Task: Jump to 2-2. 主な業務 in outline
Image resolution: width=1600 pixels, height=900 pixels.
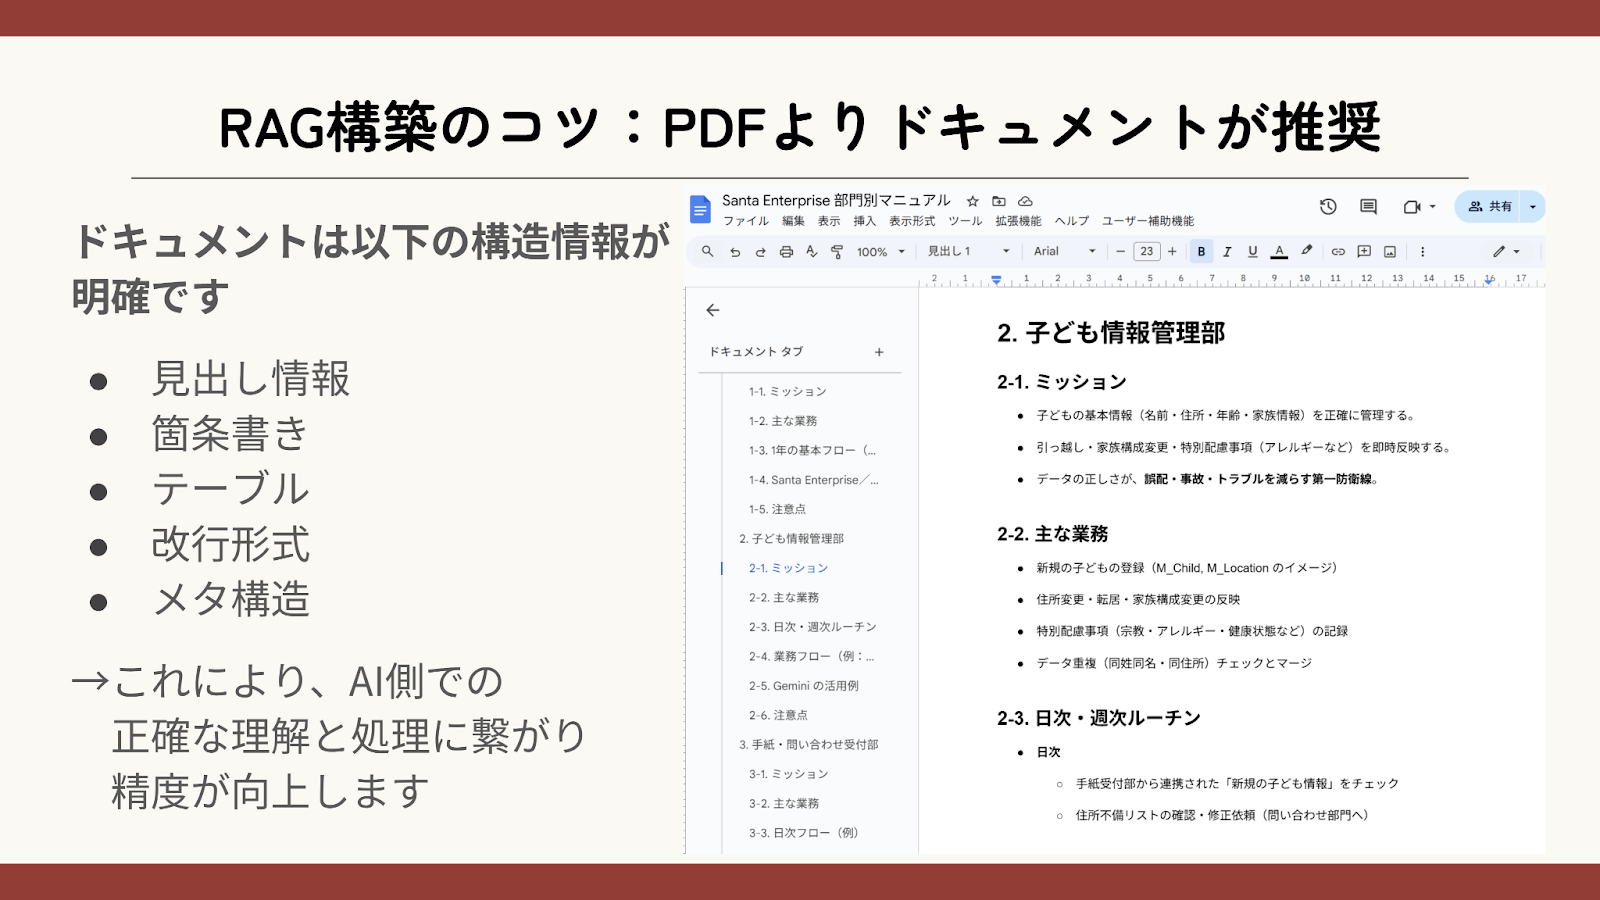Action: click(x=784, y=598)
